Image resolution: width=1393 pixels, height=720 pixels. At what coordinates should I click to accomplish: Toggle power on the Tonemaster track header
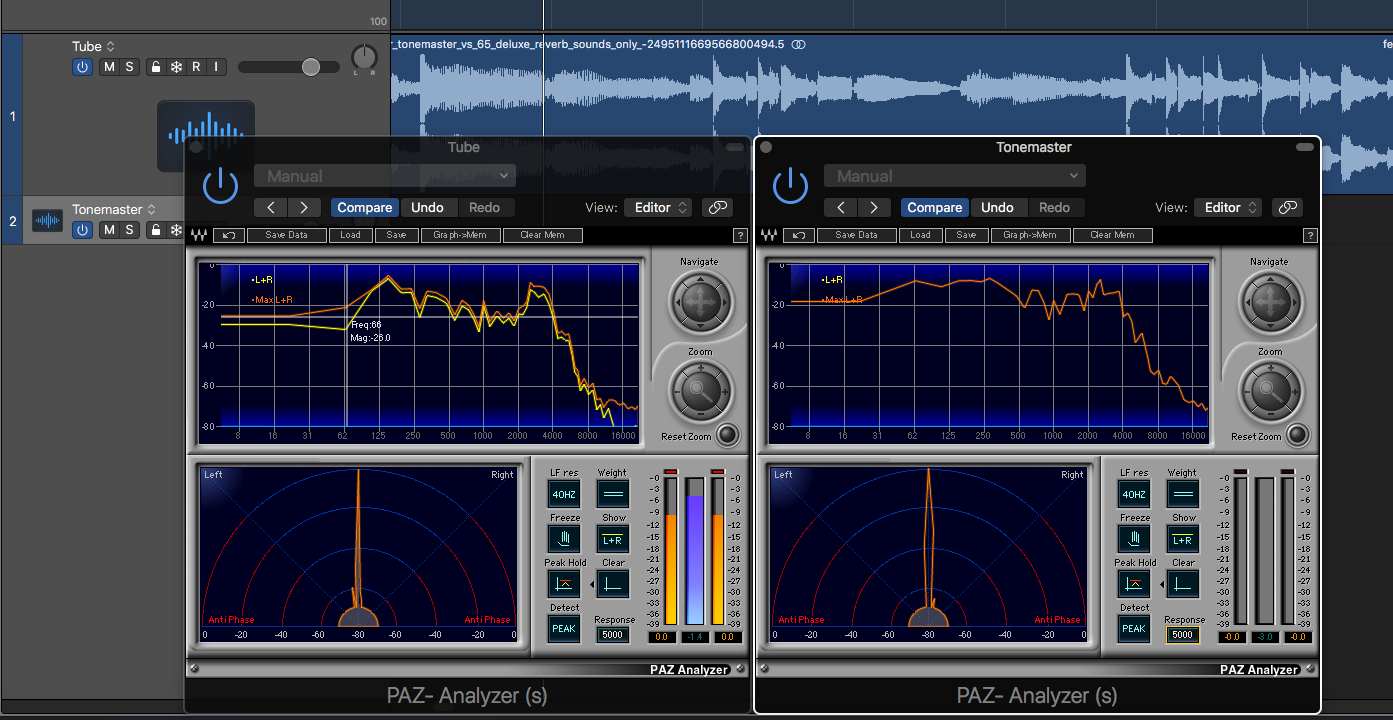tap(82, 230)
